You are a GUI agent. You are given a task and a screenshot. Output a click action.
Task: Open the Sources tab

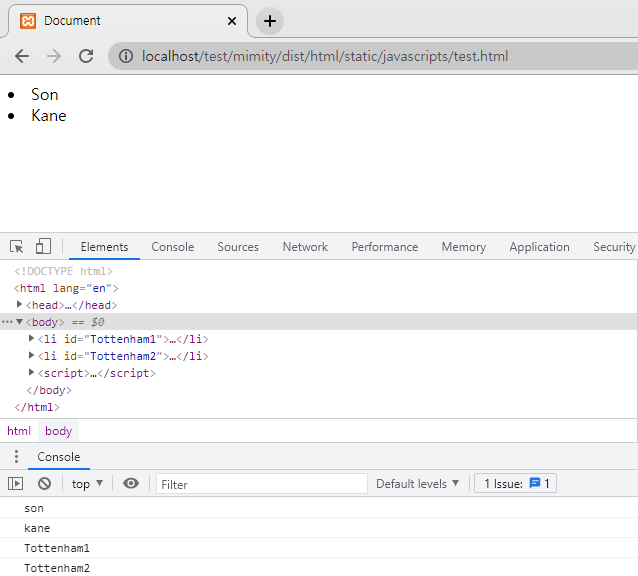pos(238,247)
